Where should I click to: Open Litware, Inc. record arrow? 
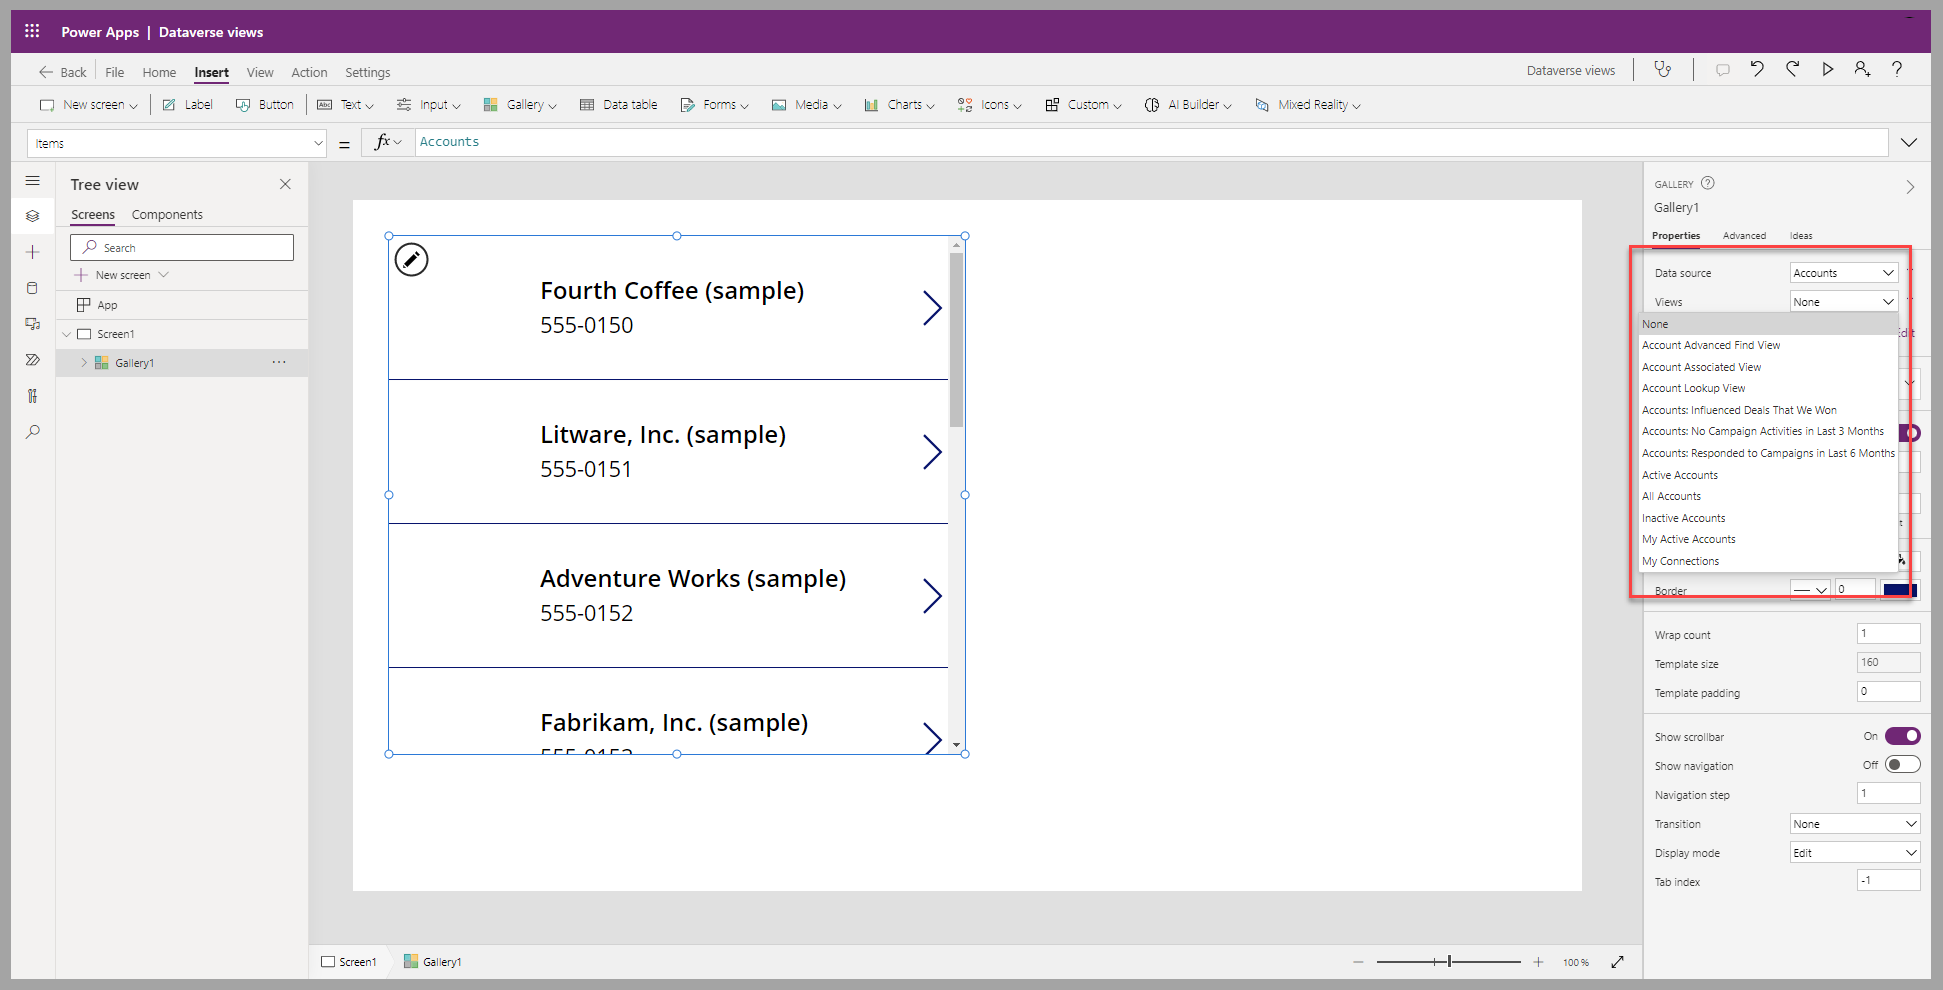click(x=932, y=452)
